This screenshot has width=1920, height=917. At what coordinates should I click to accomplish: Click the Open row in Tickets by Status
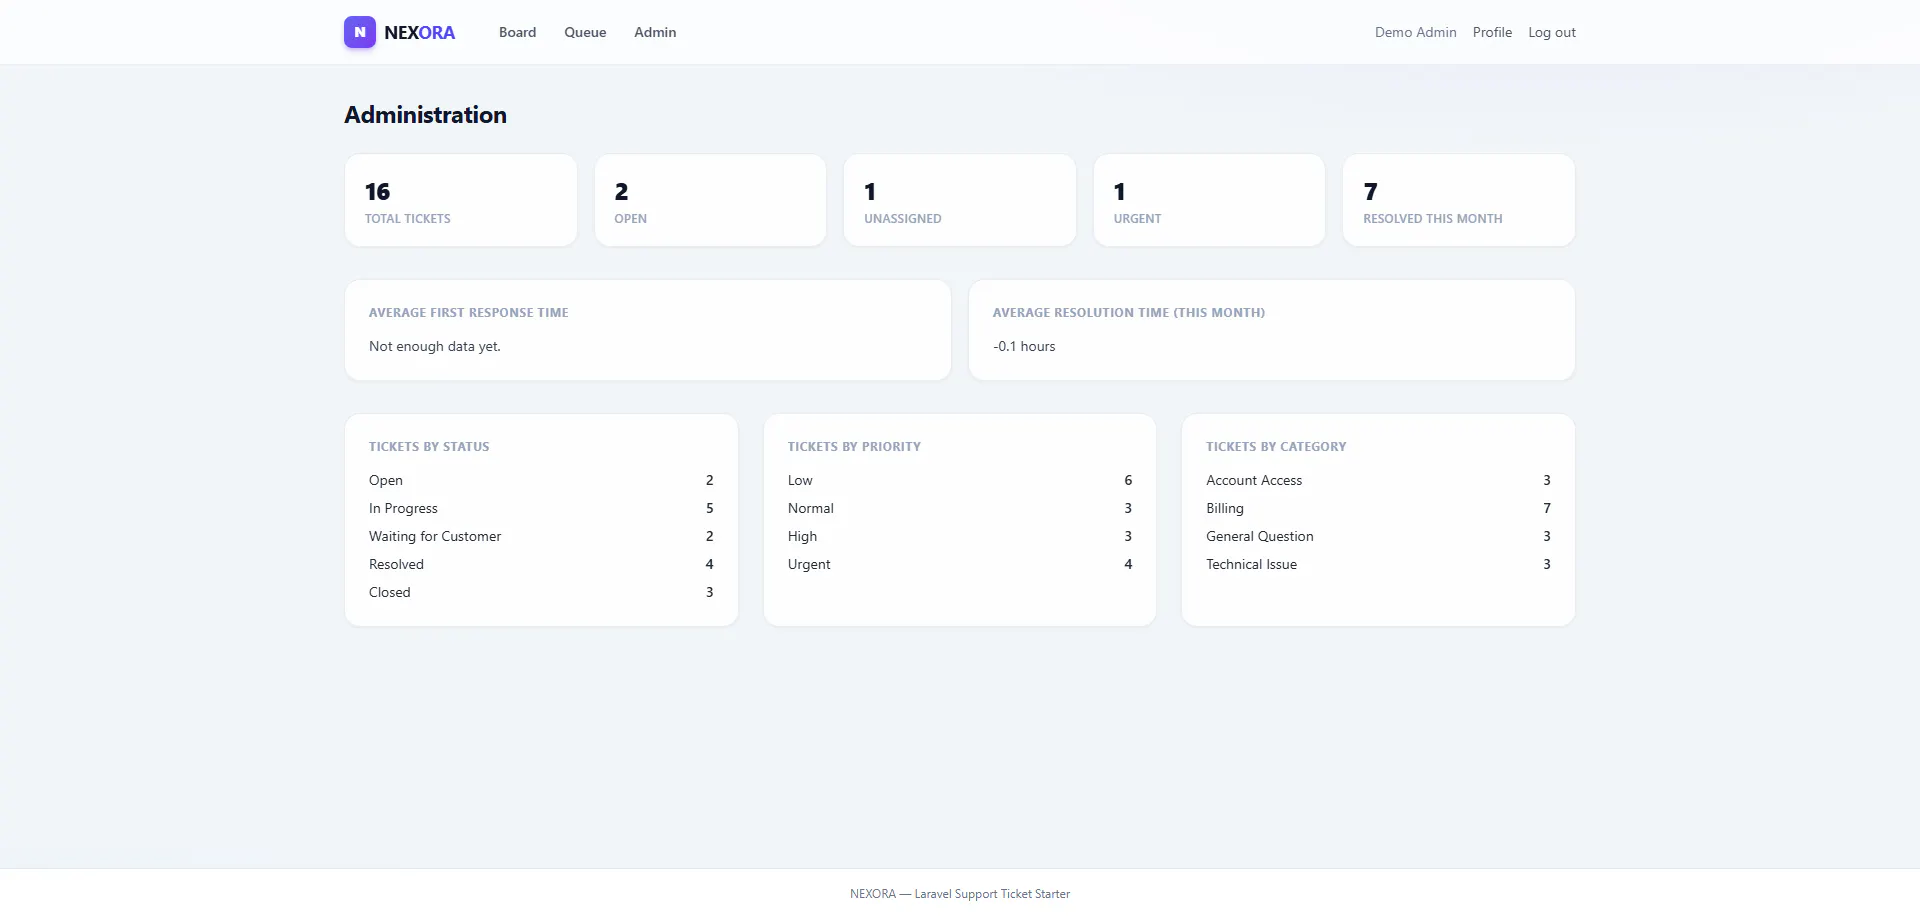click(x=541, y=480)
